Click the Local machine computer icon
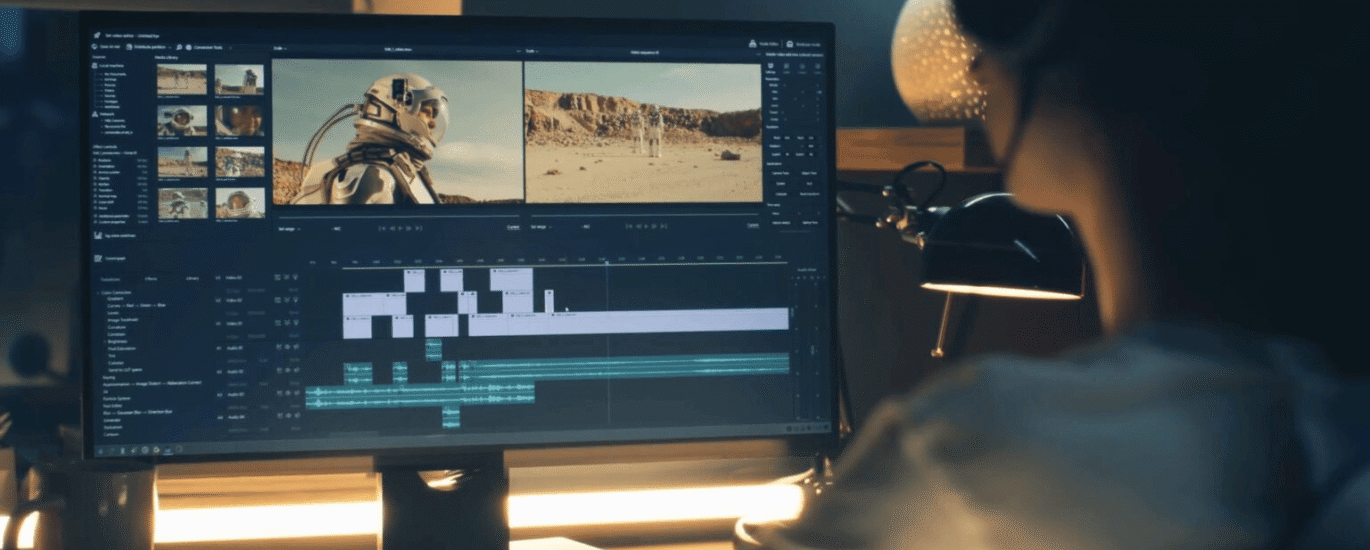 tap(96, 66)
